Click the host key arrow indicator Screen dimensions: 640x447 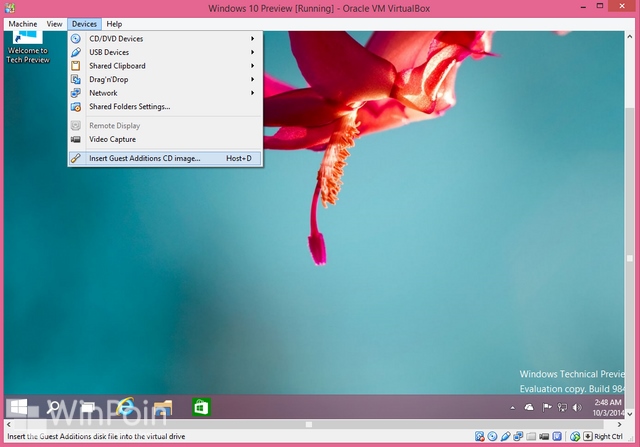click(588, 436)
